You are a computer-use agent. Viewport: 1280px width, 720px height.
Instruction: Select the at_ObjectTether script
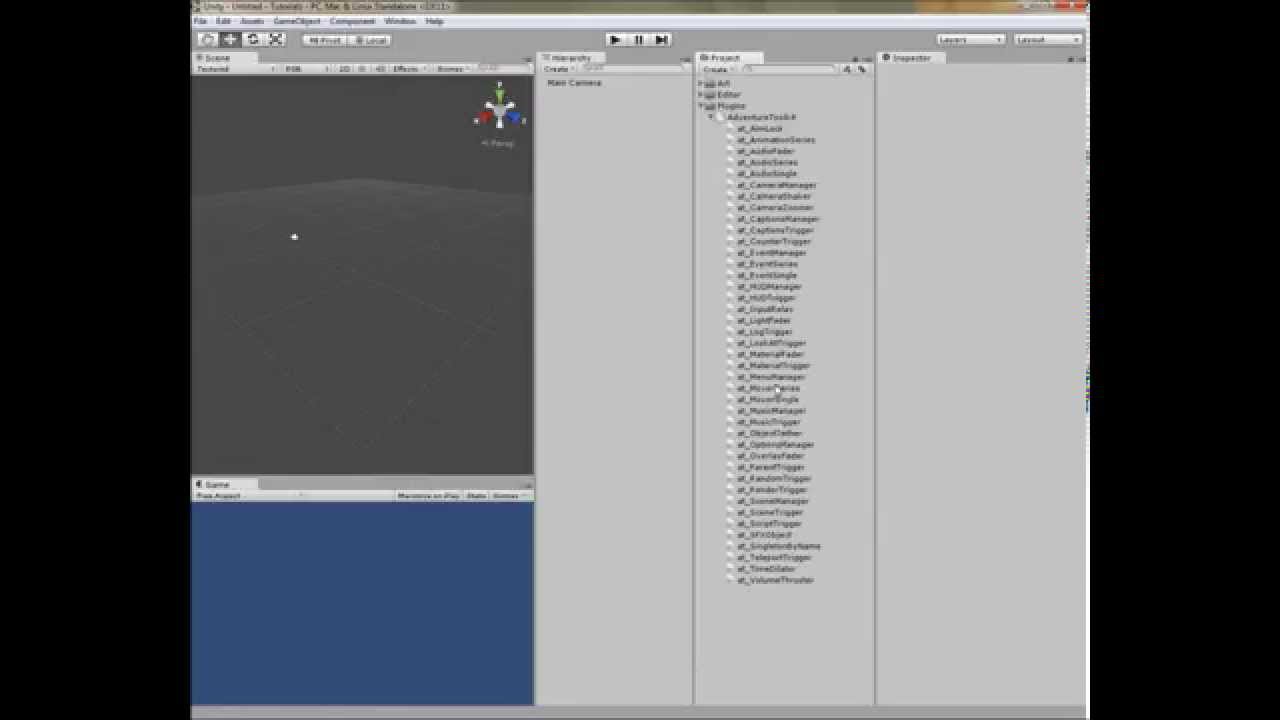click(770, 433)
